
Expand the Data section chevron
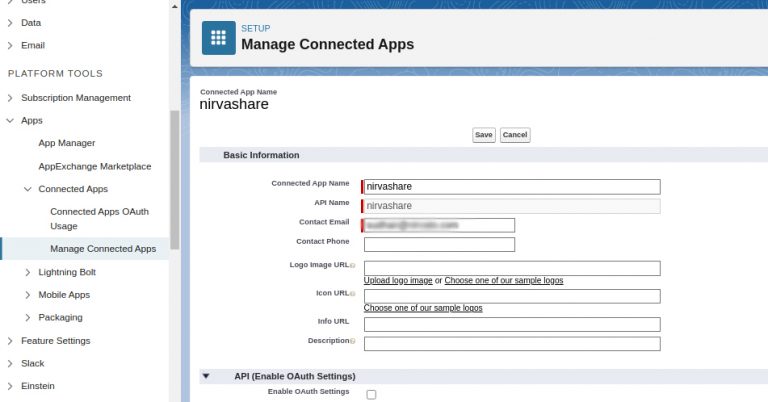(x=10, y=23)
